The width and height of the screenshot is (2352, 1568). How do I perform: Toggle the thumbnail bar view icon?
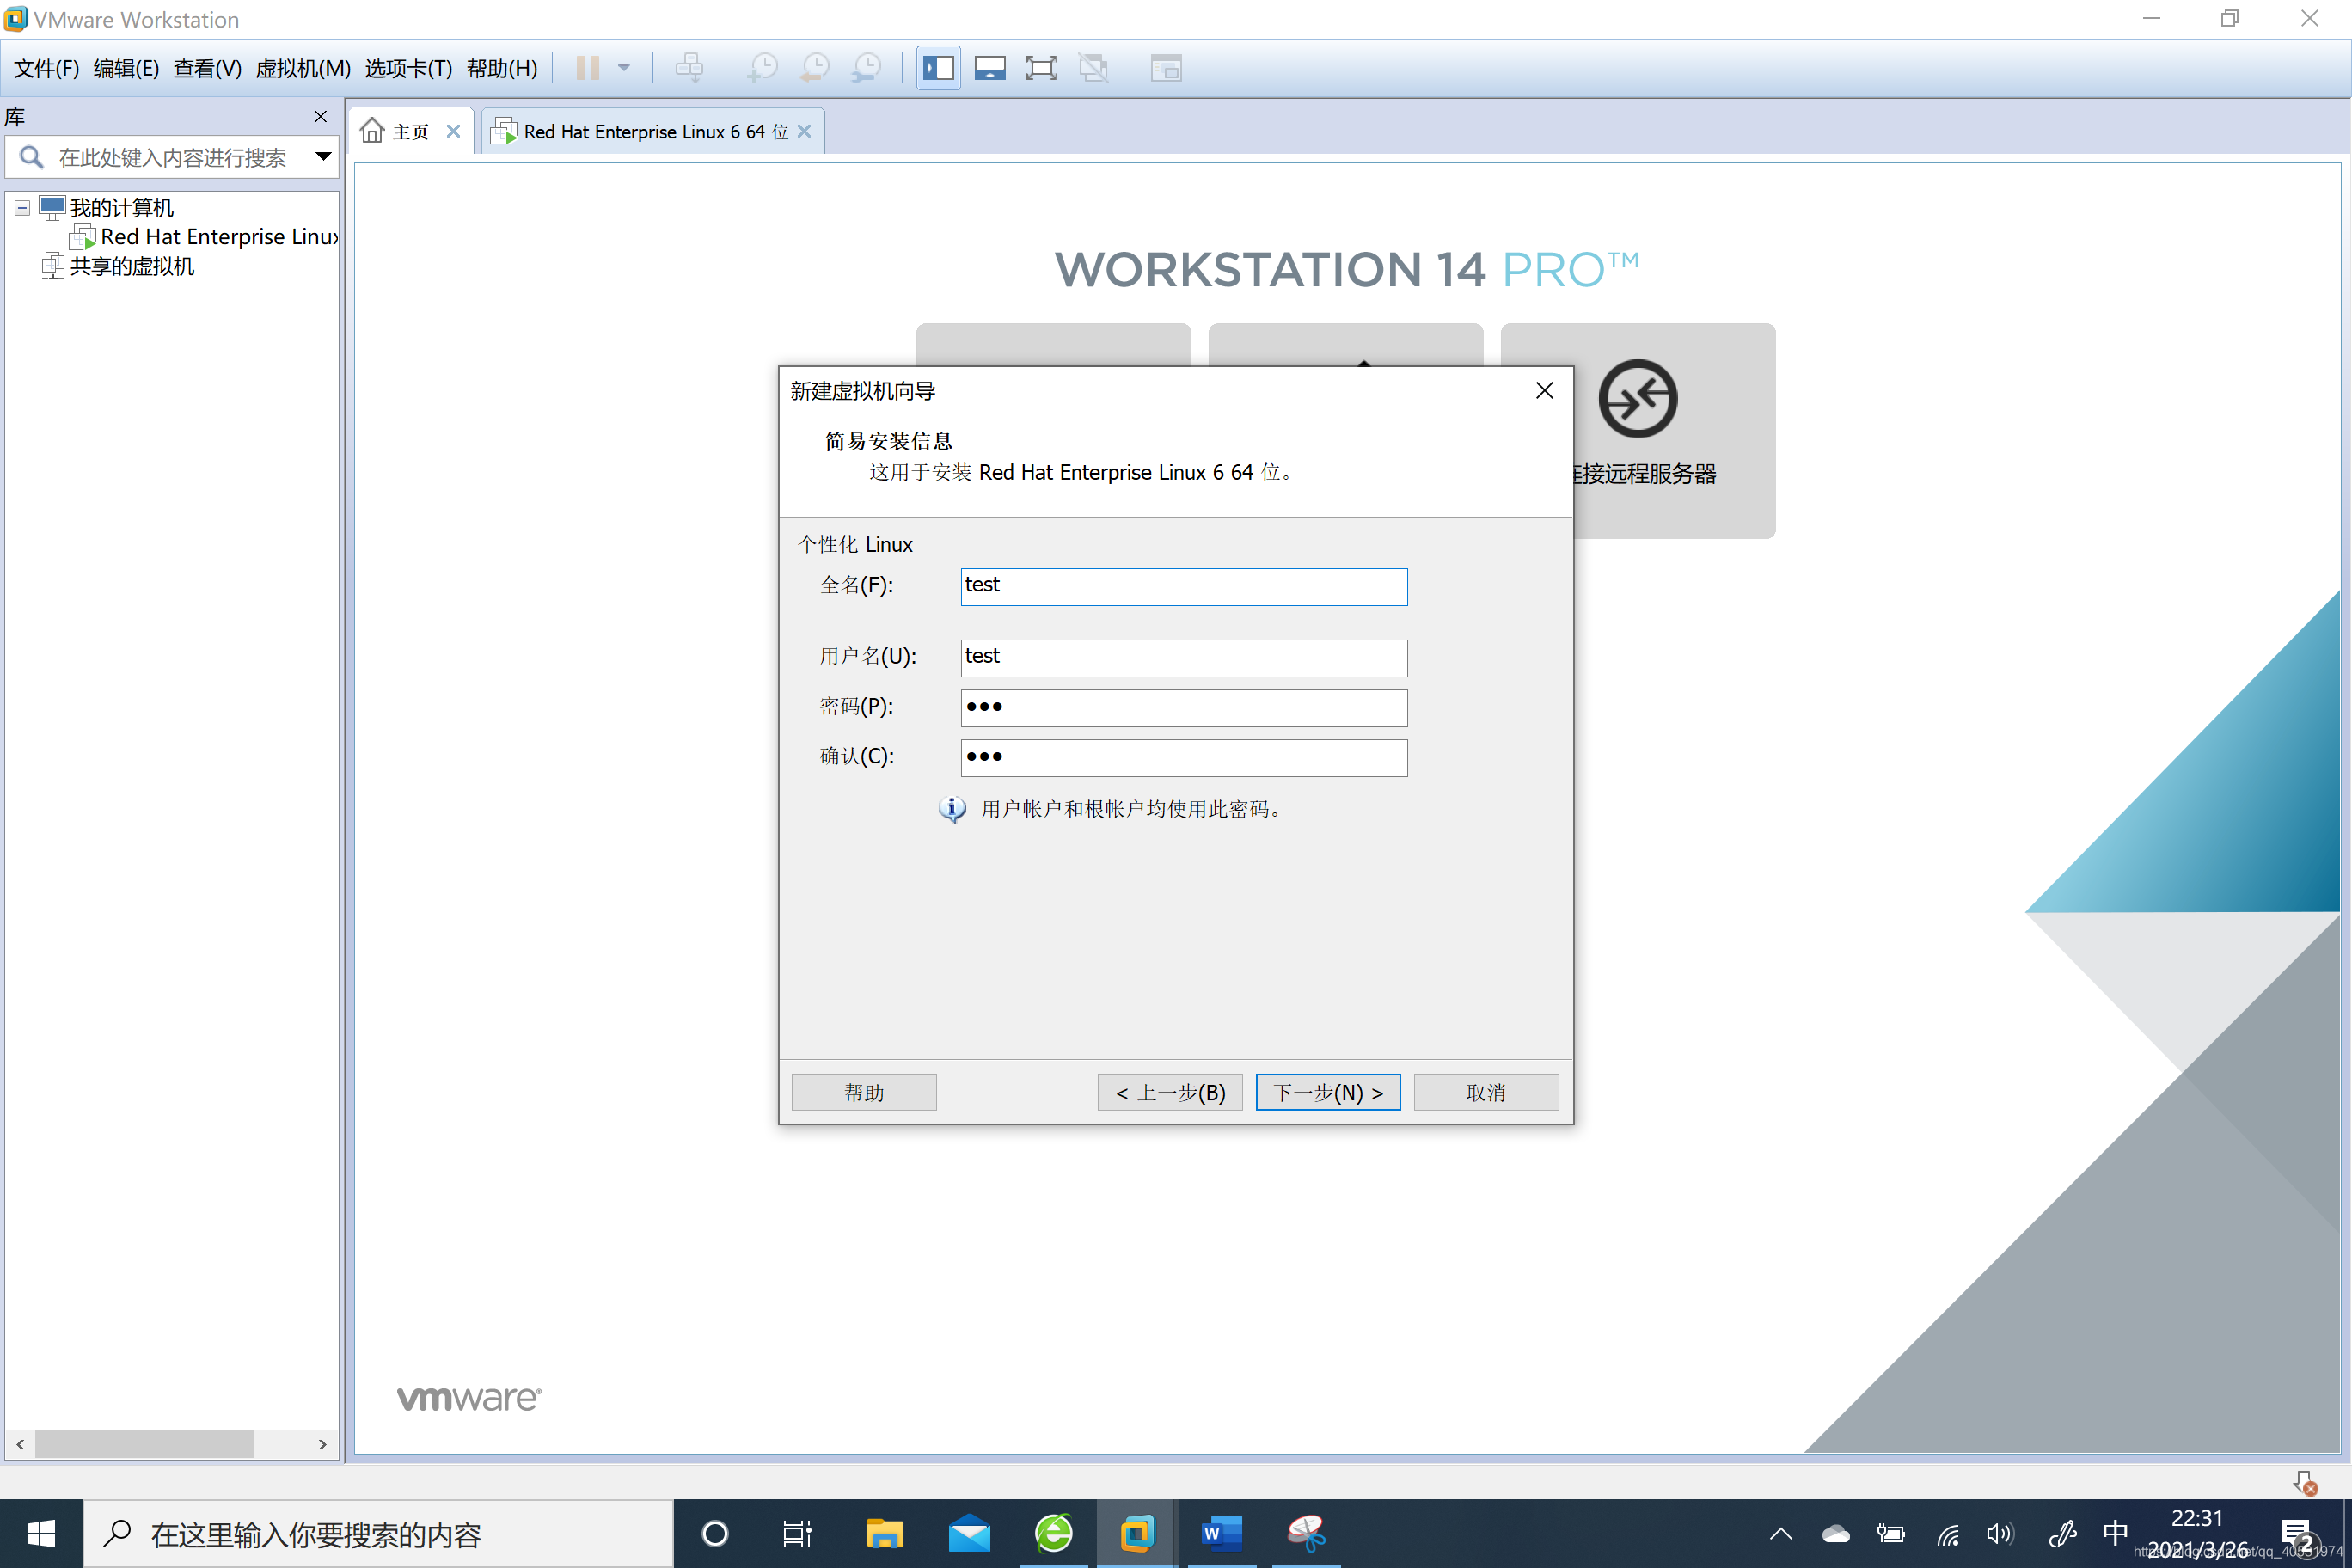point(990,68)
